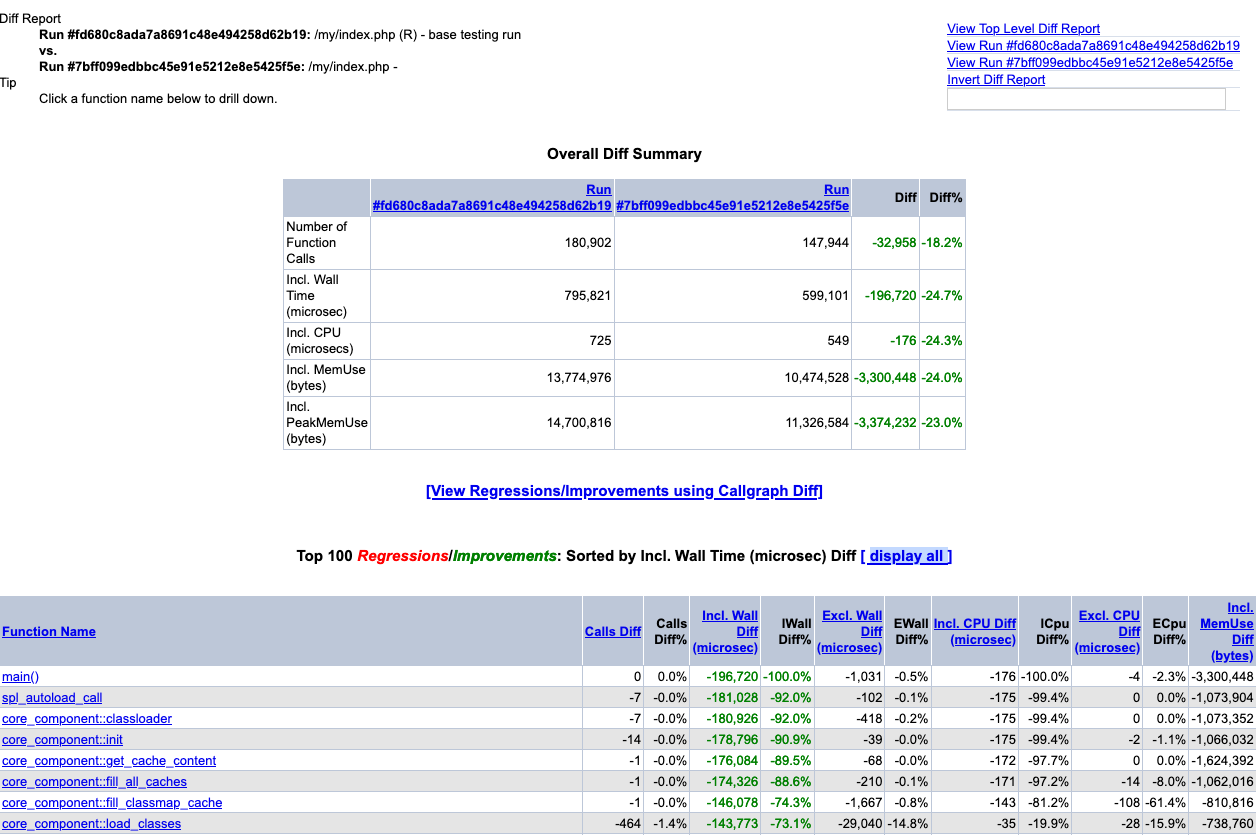
Task: Drill down into spl_autoload_call function
Action: [x=52, y=698]
